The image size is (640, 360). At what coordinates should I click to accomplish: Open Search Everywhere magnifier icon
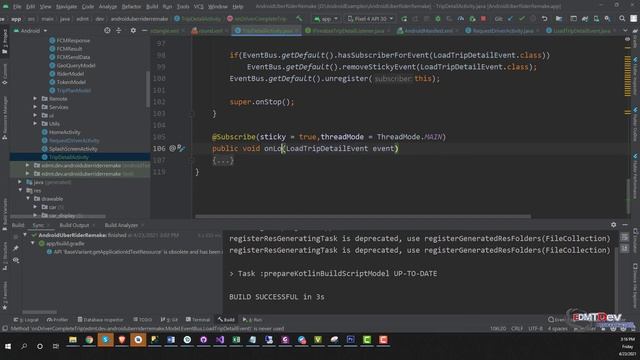pyautogui.click(x=622, y=19)
